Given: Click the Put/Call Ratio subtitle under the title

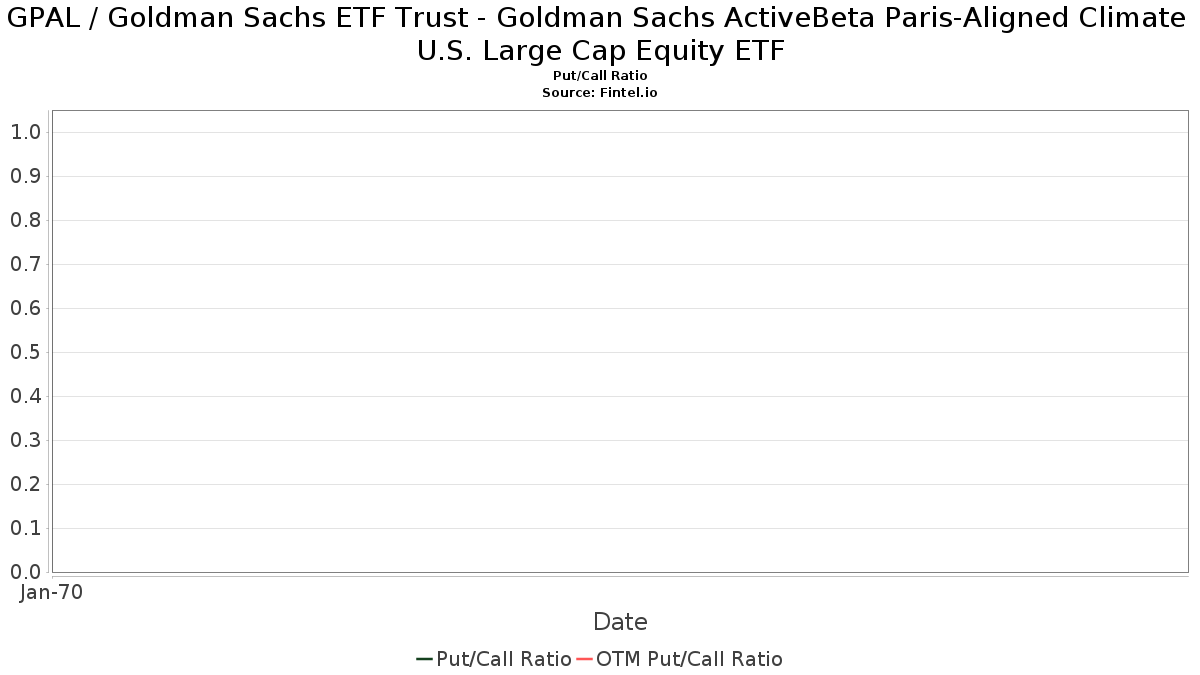Looking at the screenshot, I should pos(600,76).
